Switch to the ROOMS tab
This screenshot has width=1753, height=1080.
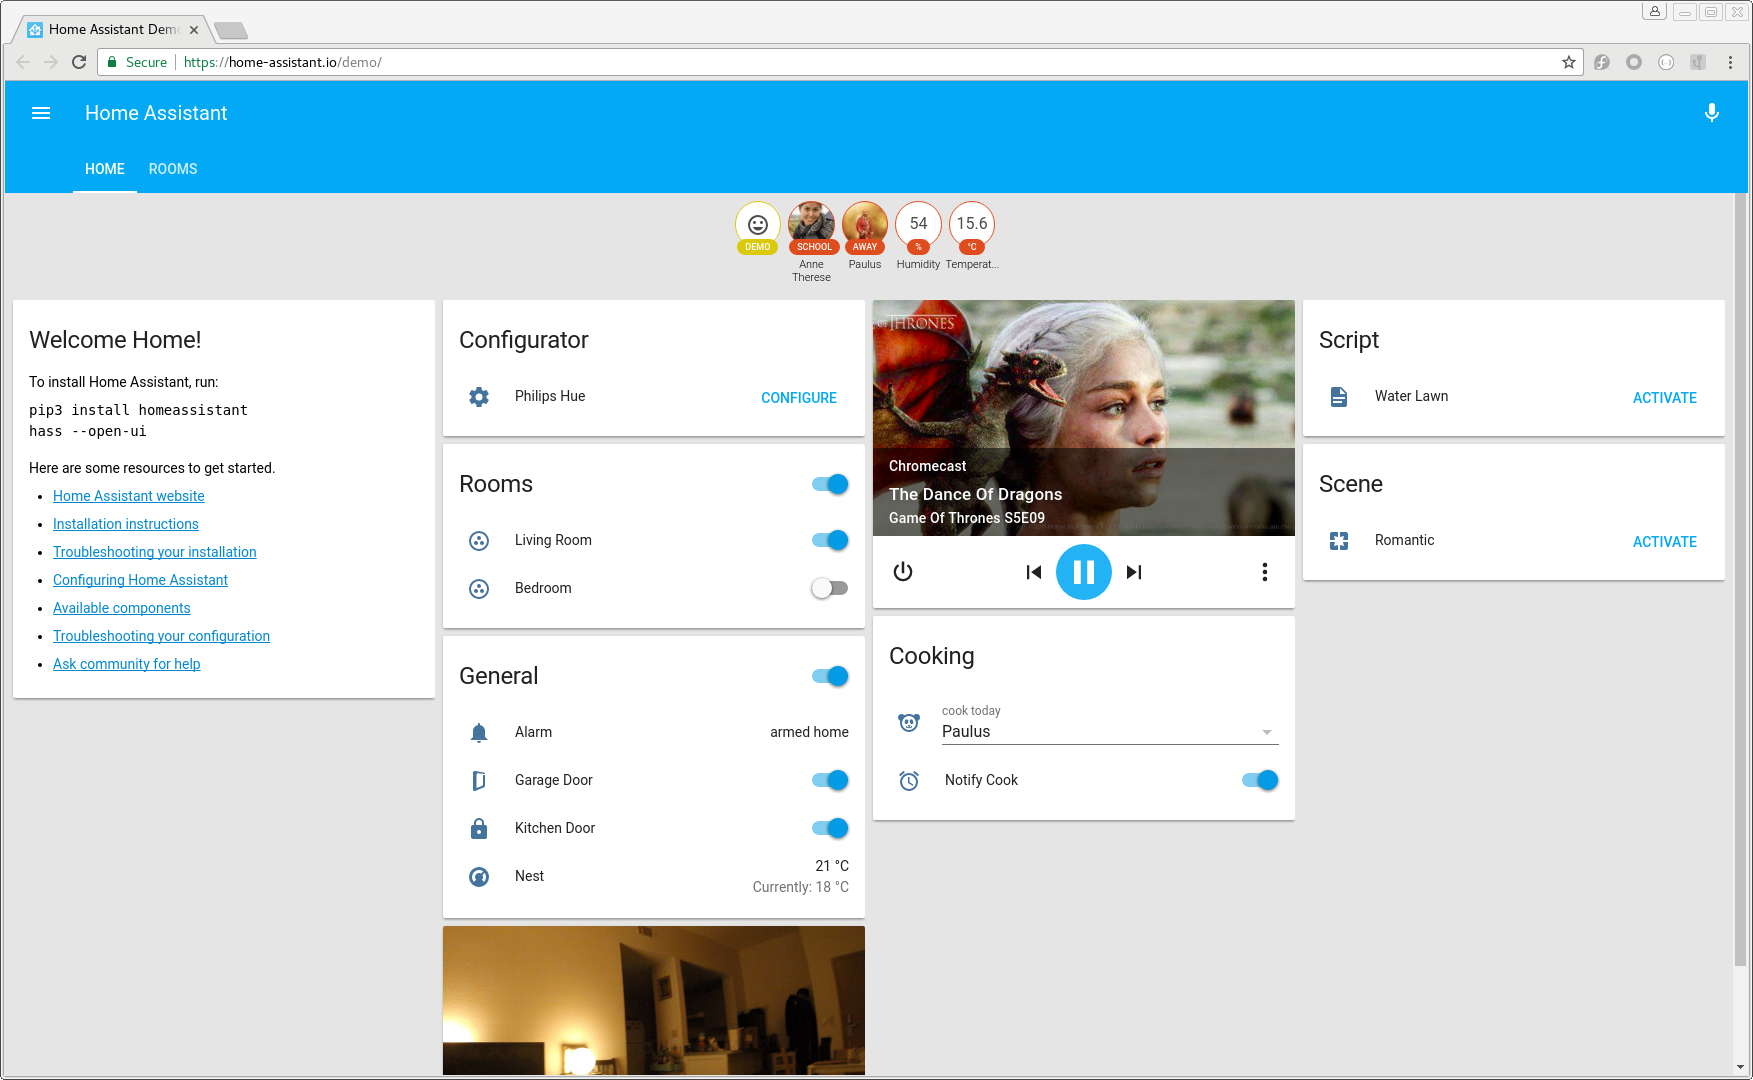coord(173,169)
